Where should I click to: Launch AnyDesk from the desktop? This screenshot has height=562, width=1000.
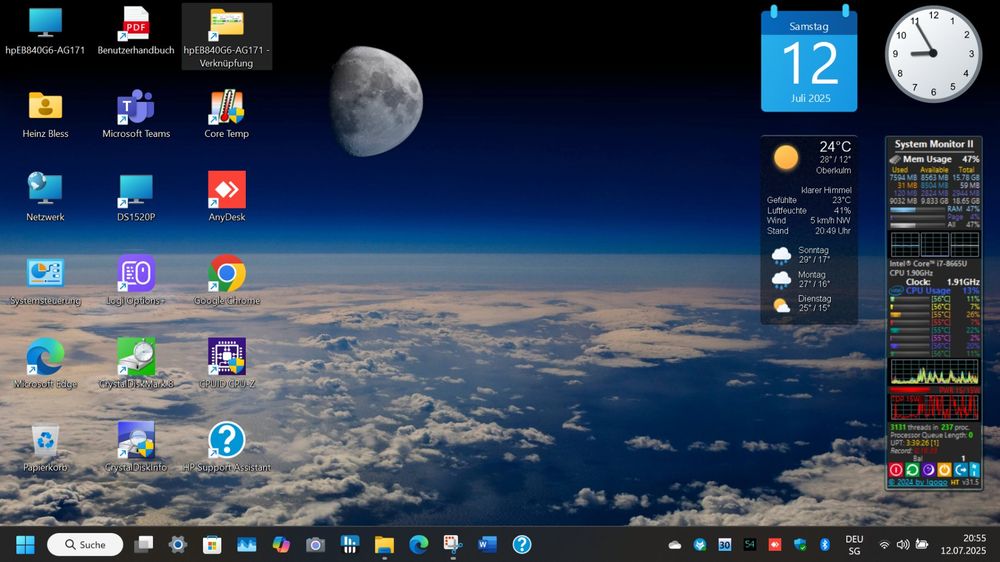(x=227, y=190)
